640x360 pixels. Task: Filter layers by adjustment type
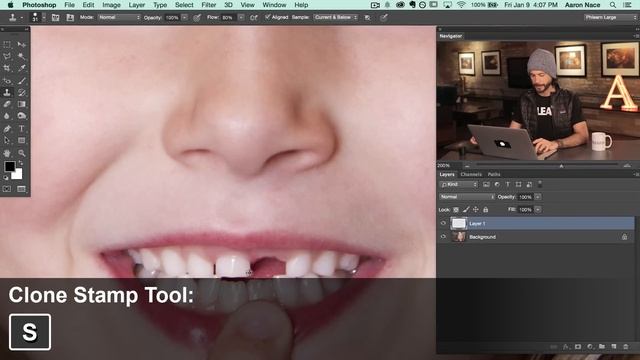[x=497, y=184]
